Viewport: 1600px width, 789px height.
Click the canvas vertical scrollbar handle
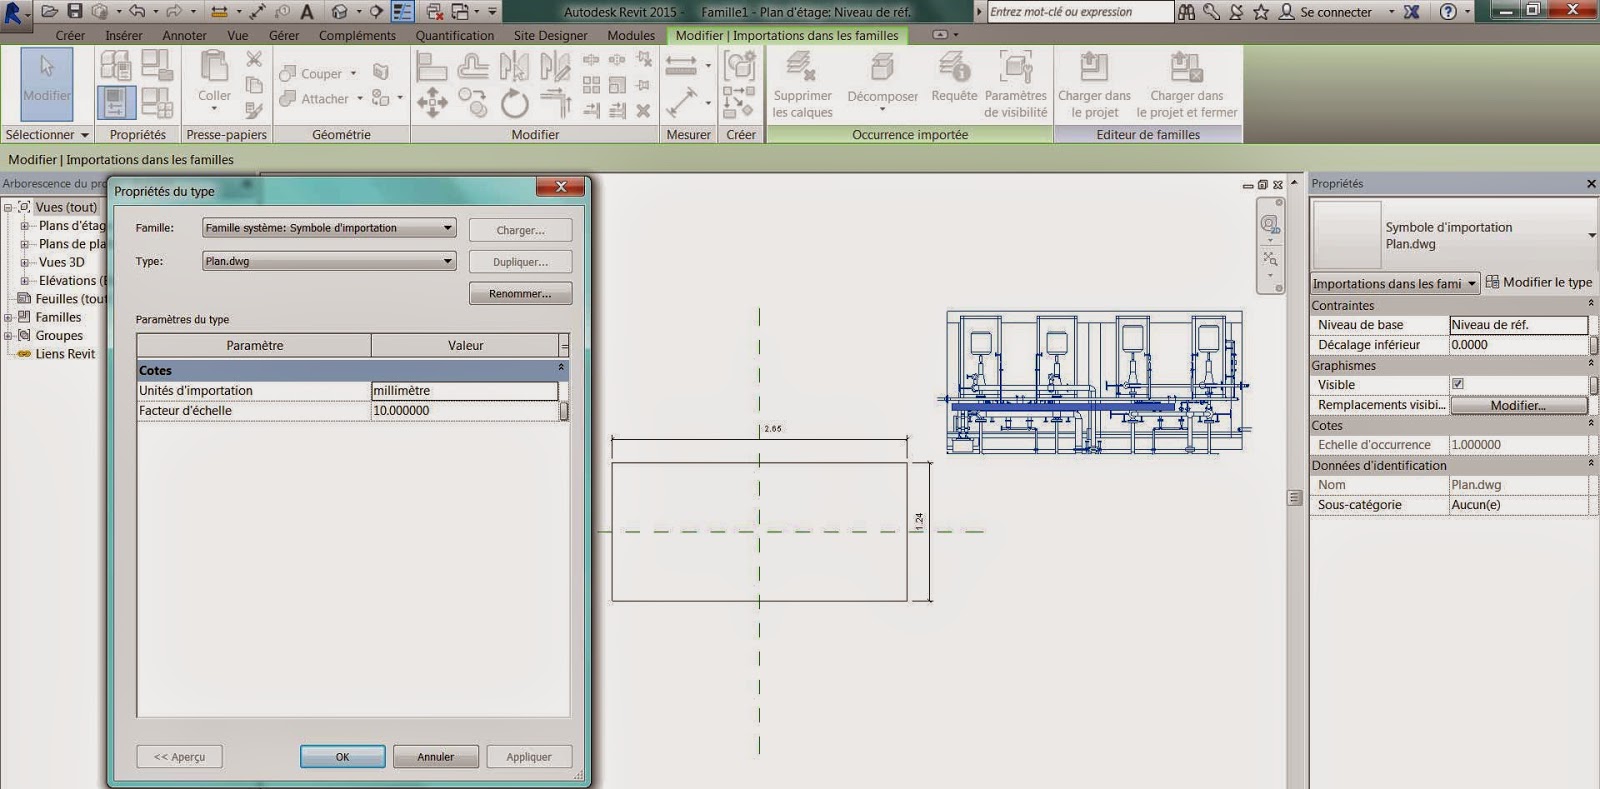[x=1295, y=497]
